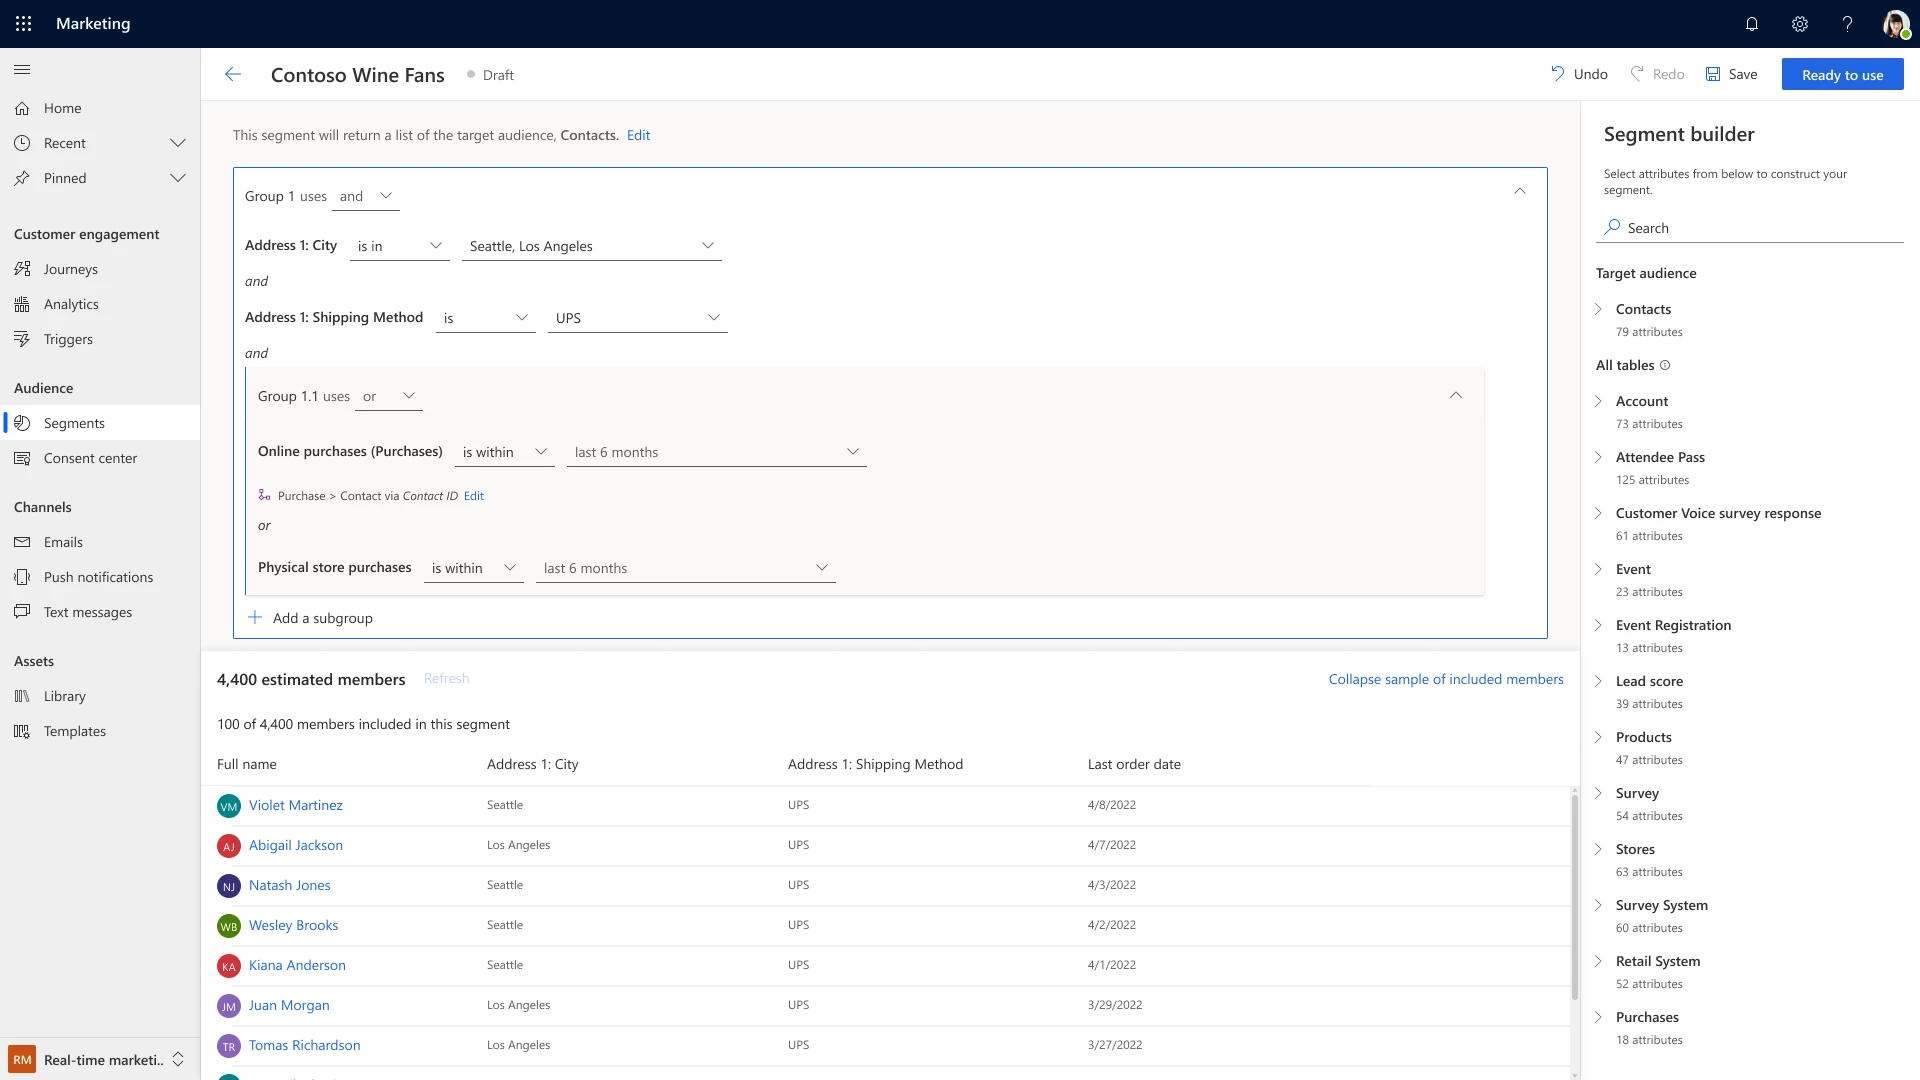The width and height of the screenshot is (1920, 1080).
Task: Open Consent center from the sidebar
Action: pos(90,457)
